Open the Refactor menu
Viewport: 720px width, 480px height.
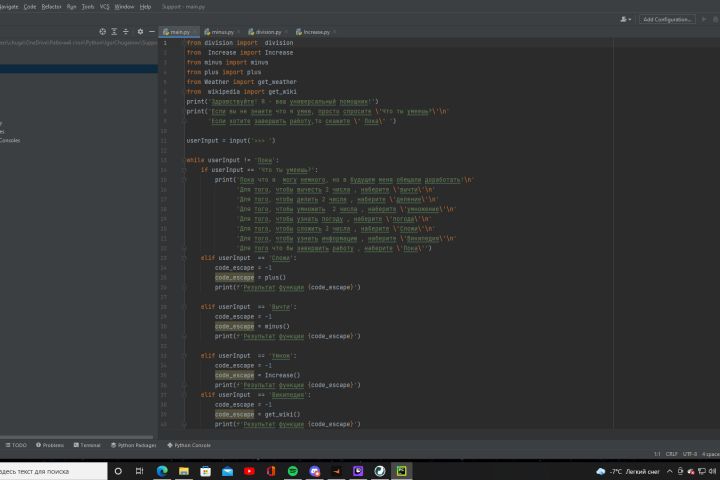pos(51,6)
